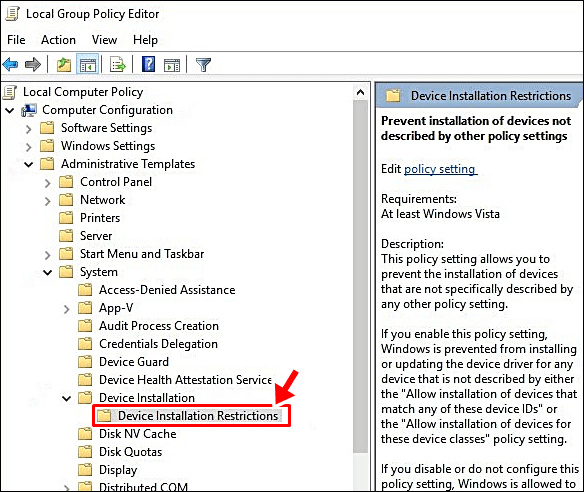Open Help via the question mark icon
Viewport: 584px width, 492px height.
[x=148, y=64]
